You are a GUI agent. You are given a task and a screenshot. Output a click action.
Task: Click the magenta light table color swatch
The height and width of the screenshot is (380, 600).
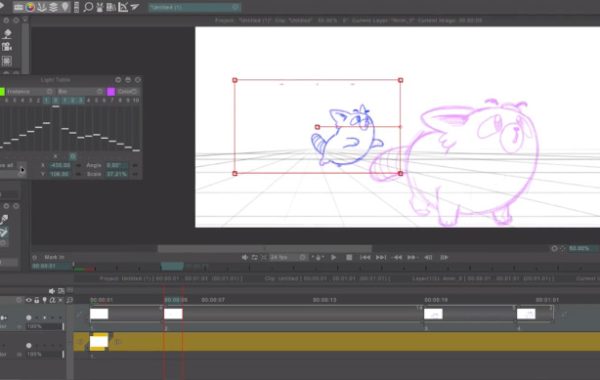111,91
